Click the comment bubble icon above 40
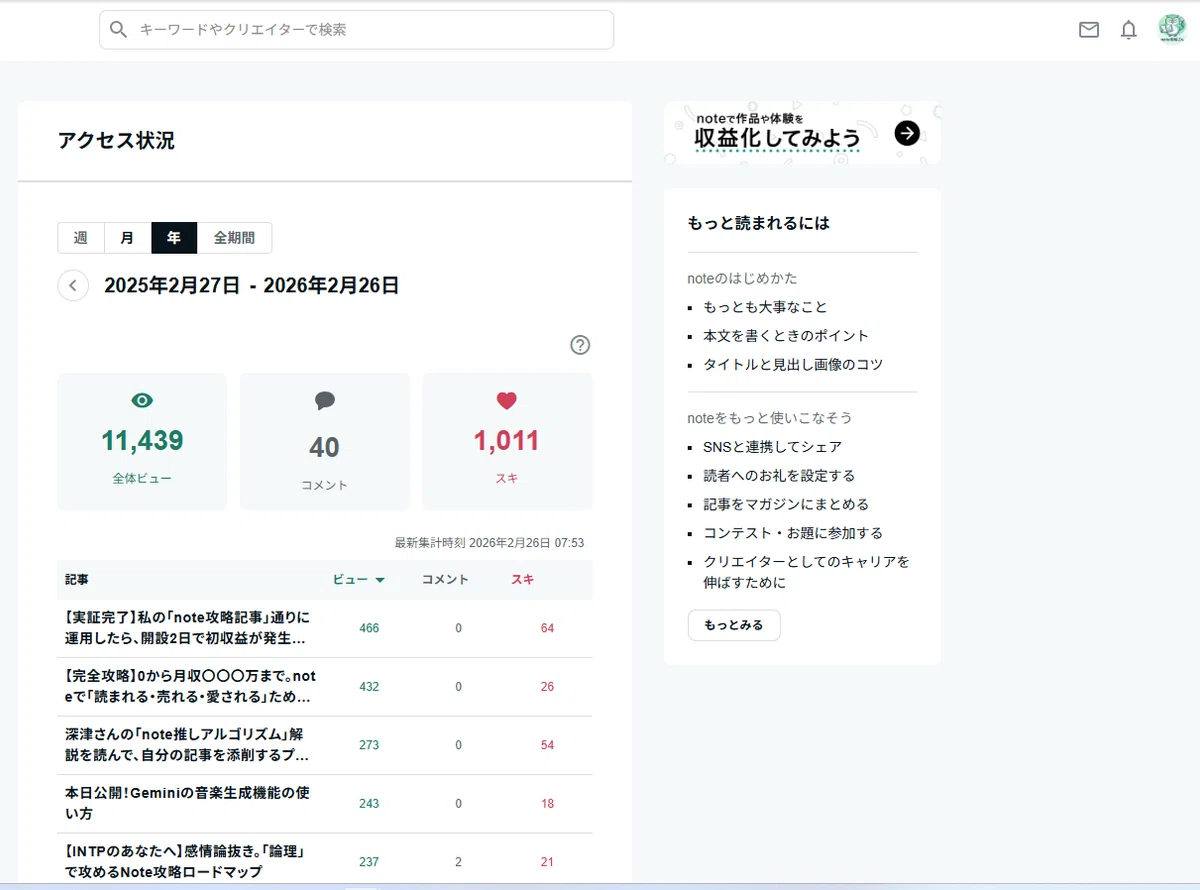This screenshot has height=890, width=1200. (x=325, y=401)
